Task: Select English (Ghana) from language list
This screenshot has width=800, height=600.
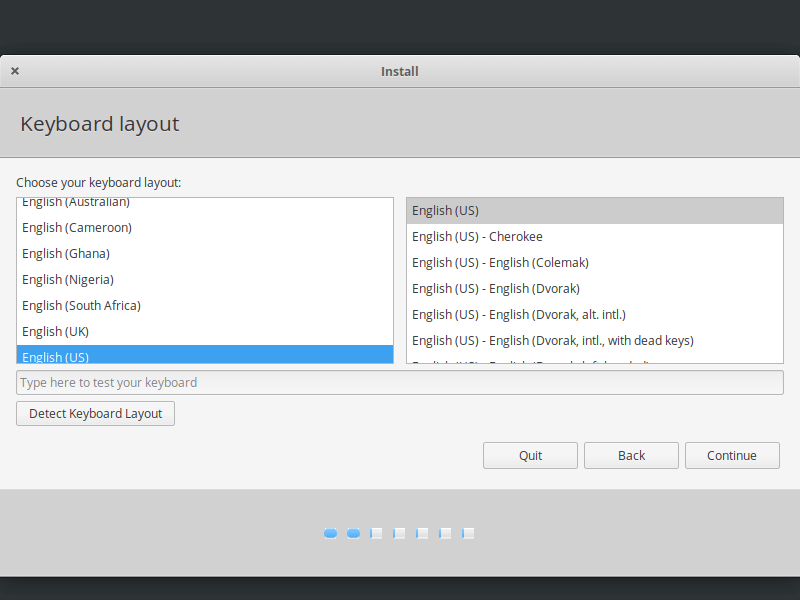Action: tap(66, 254)
